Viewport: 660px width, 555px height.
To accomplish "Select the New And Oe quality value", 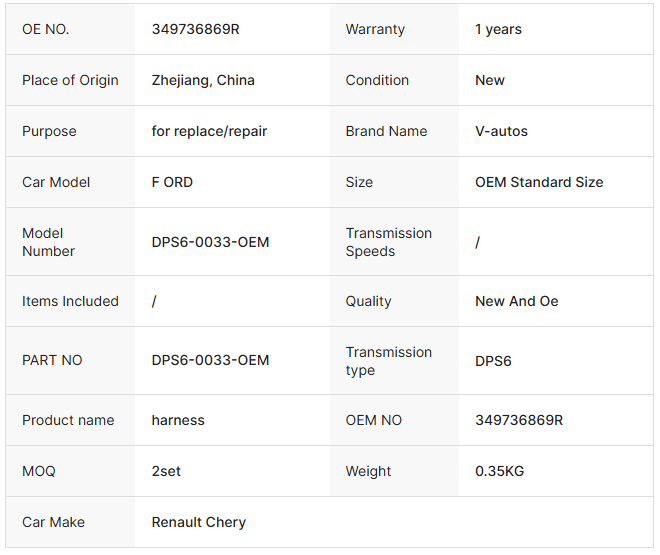I will [x=516, y=301].
